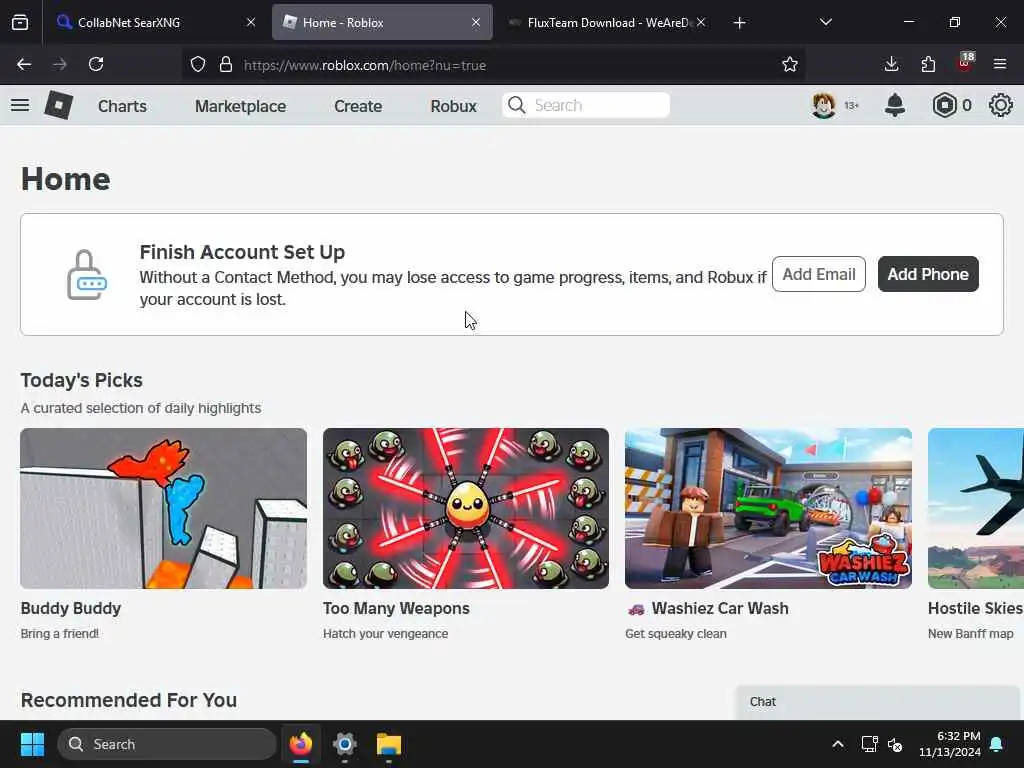Open the Washiez Car Wash thumbnail

click(768, 508)
